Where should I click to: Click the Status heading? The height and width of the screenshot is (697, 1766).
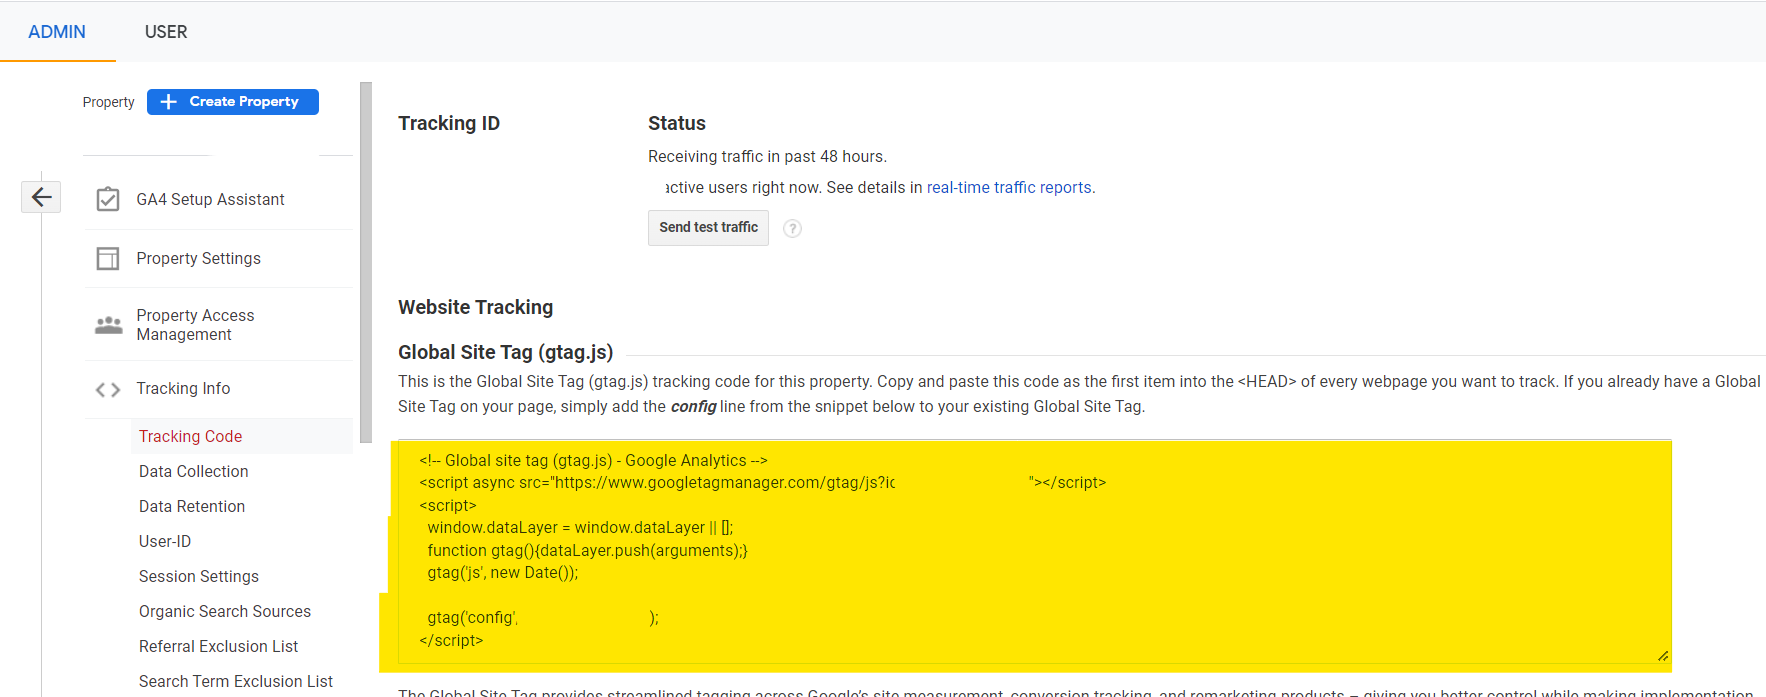(677, 123)
